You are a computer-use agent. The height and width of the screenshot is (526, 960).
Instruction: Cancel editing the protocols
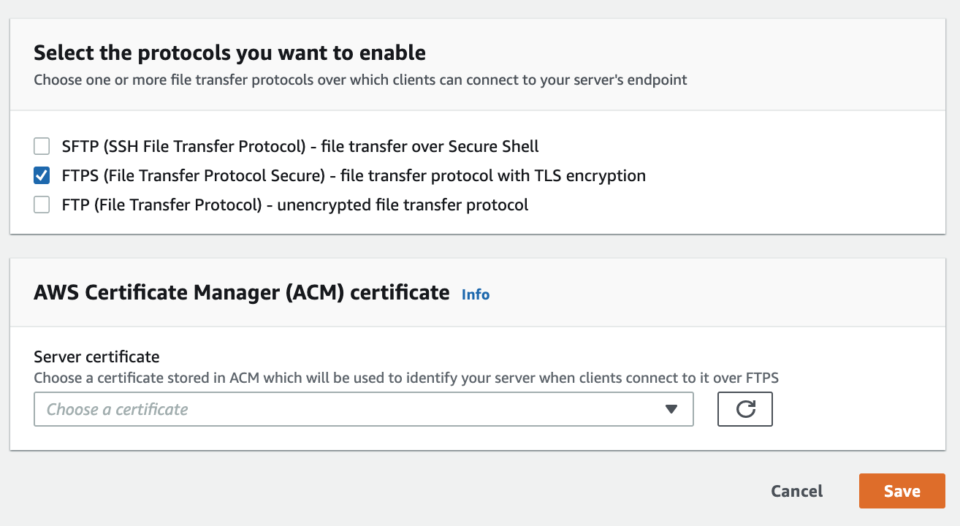tap(797, 491)
